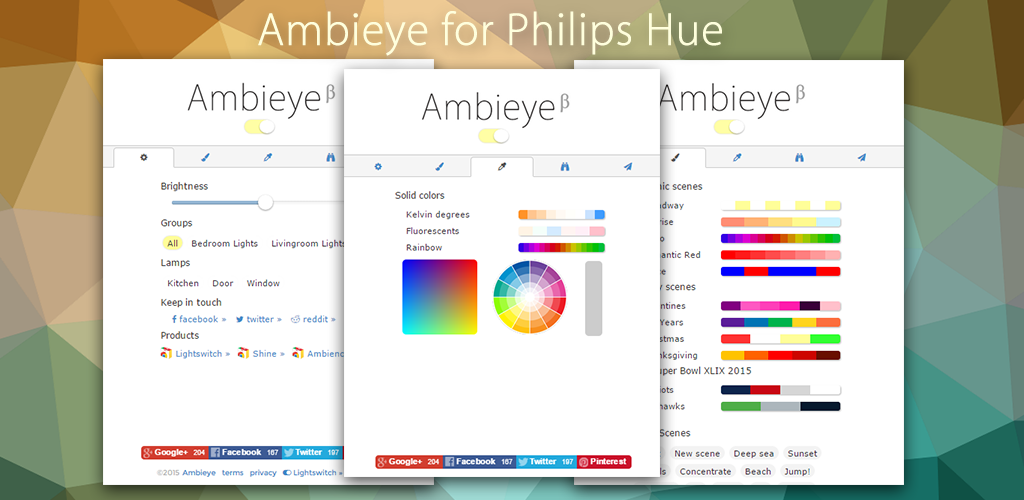Apply the blue and red Police scene strip
The height and width of the screenshot is (500, 1024).
click(780, 272)
